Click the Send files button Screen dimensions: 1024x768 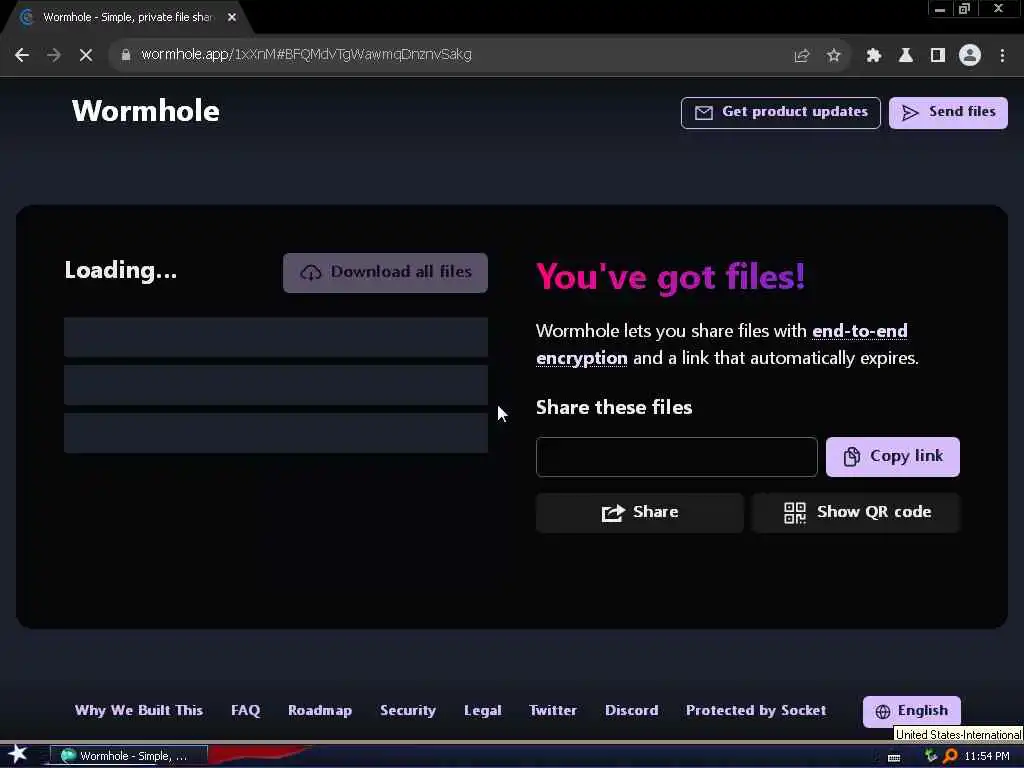coord(948,112)
